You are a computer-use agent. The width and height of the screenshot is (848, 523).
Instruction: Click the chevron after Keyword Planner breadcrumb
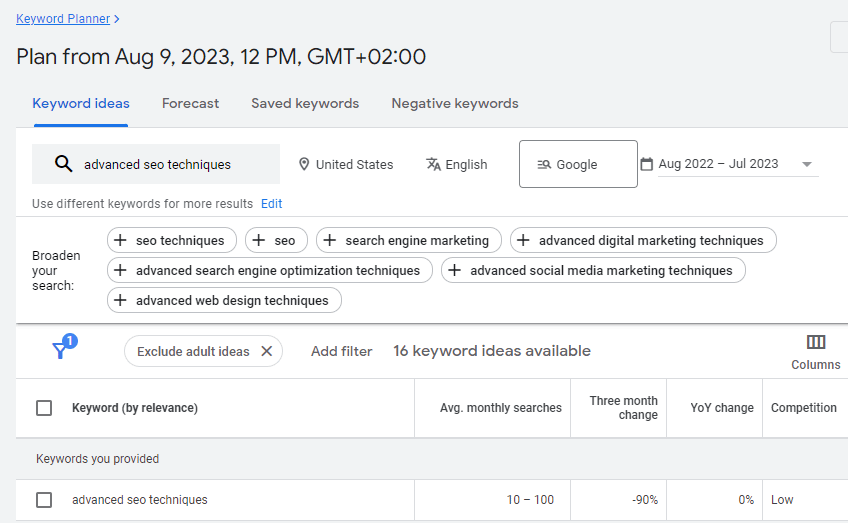(117, 19)
